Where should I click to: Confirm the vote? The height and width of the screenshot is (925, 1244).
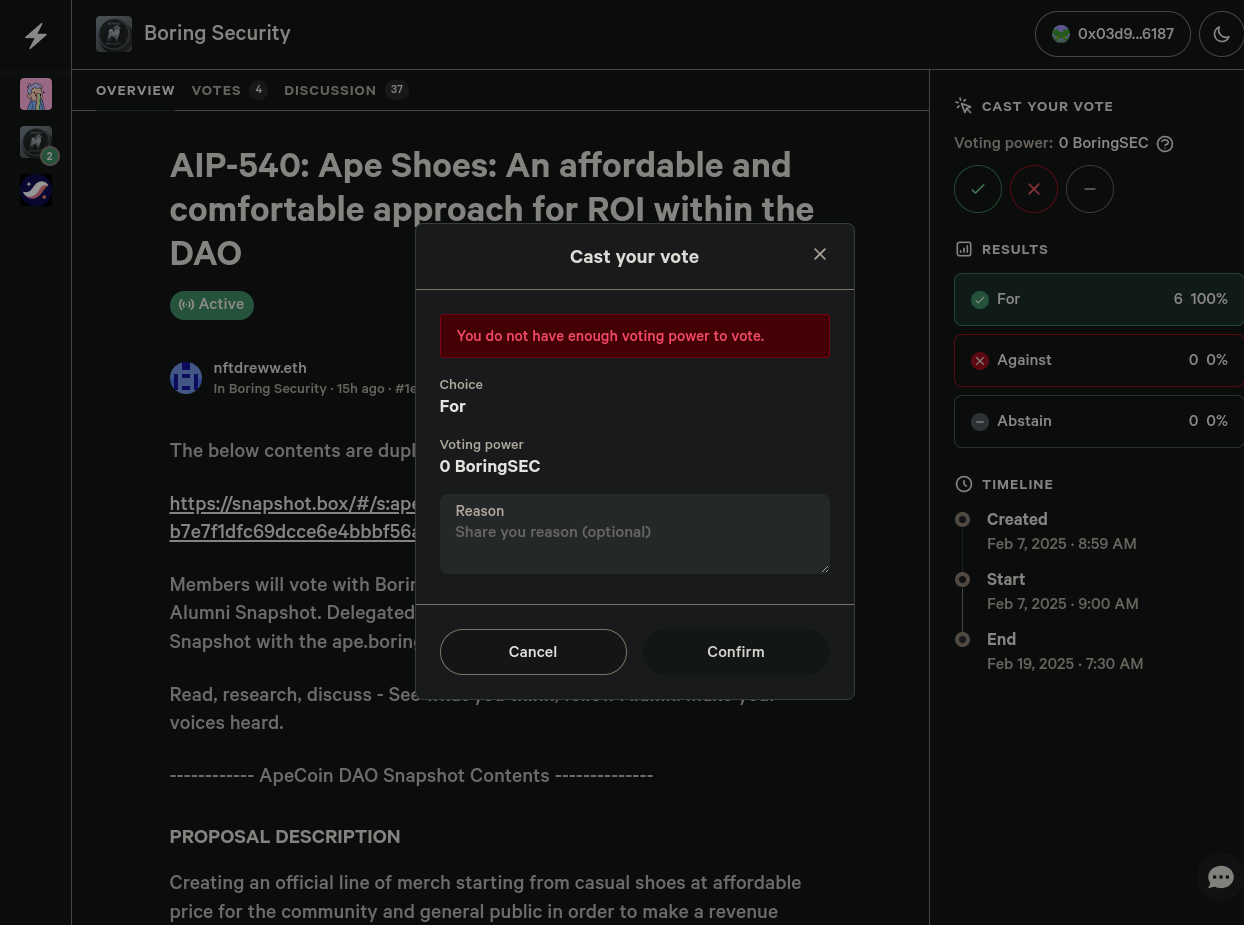736,652
